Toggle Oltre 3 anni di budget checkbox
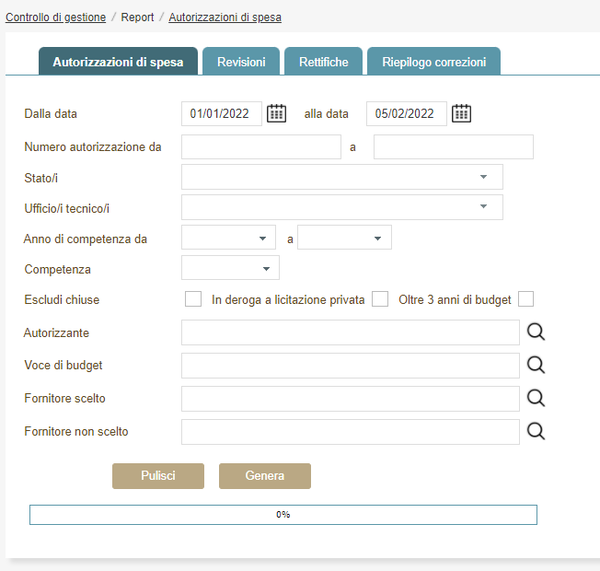 526,299
